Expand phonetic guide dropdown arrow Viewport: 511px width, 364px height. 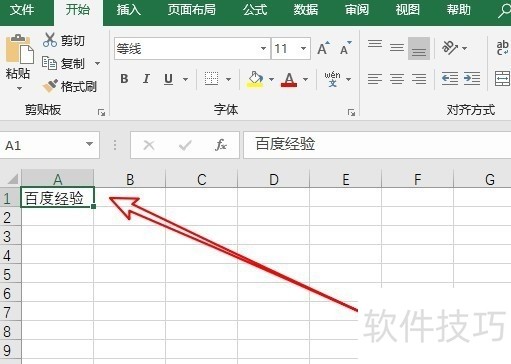click(348, 79)
